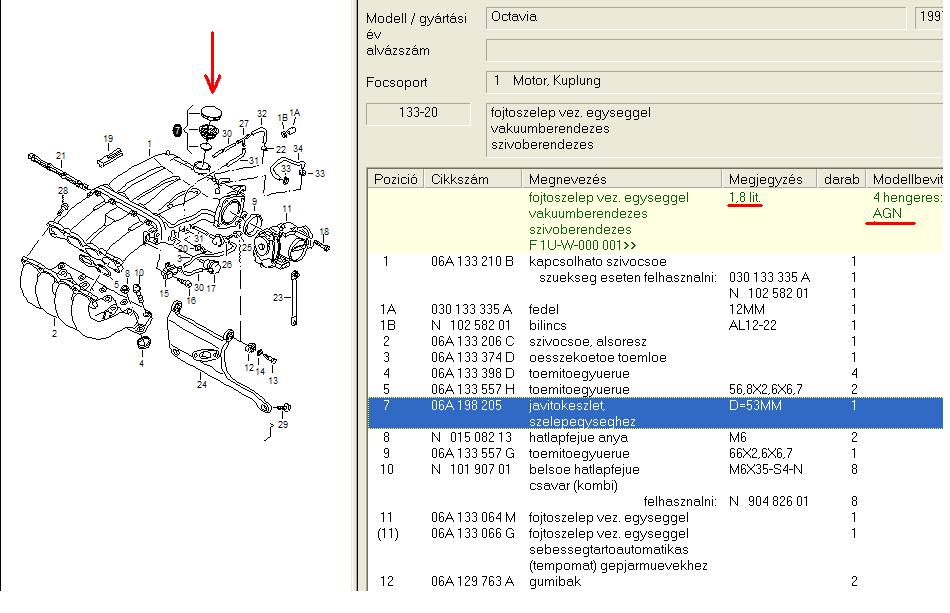Click callout number 29 in the diagram
The width and height of the screenshot is (950, 613).
[x=283, y=425]
